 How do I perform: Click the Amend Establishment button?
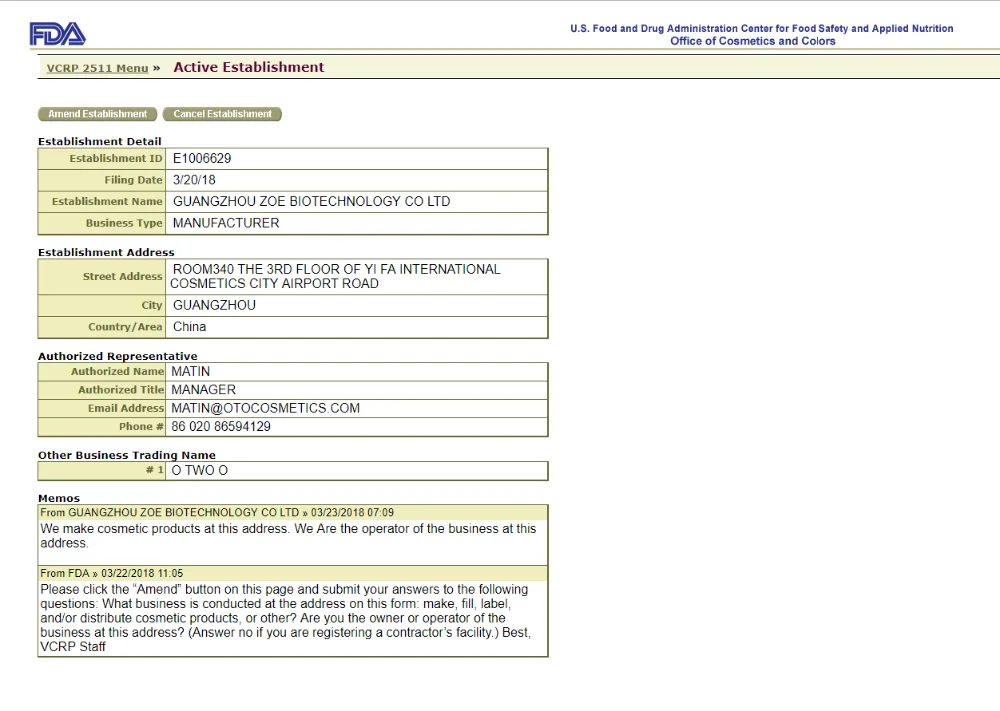pos(98,114)
